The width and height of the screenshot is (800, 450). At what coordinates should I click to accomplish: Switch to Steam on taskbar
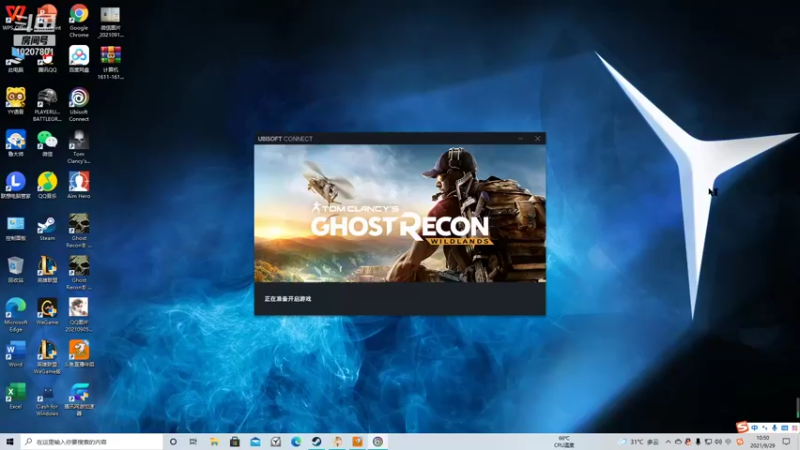[316, 441]
